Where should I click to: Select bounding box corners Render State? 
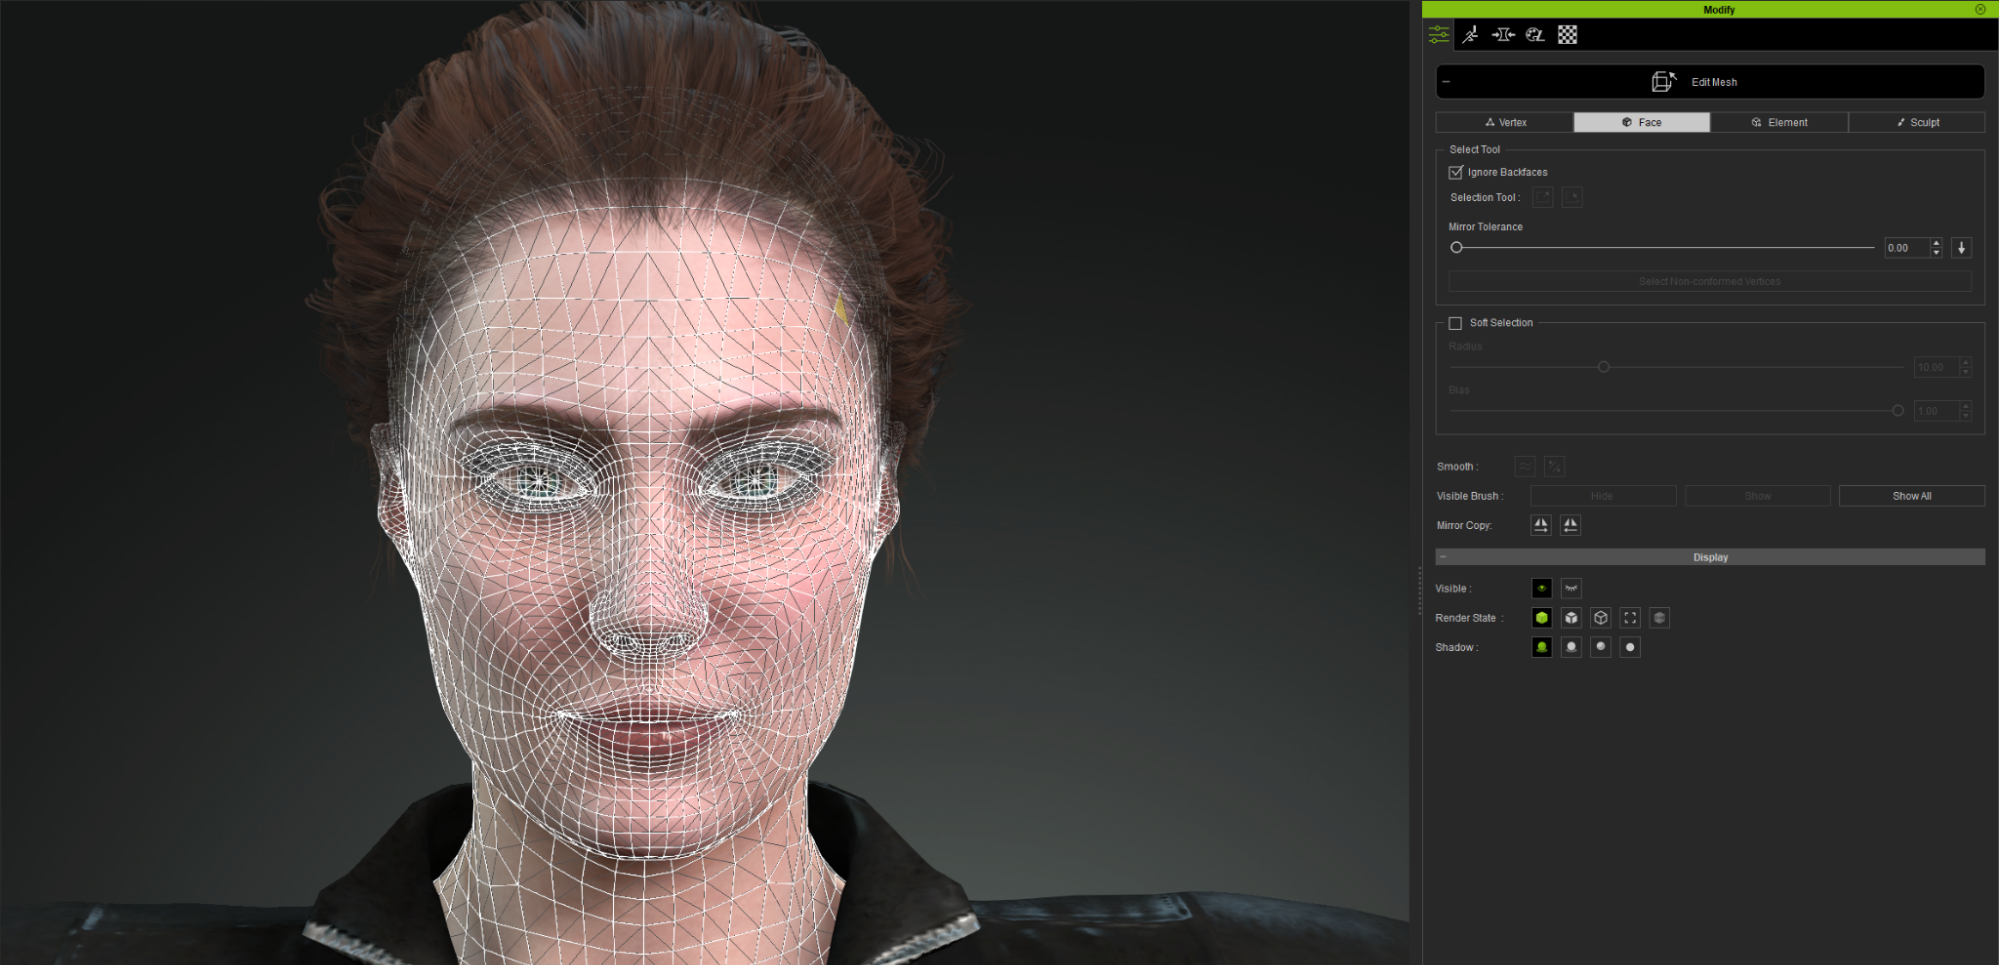coord(1630,618)
